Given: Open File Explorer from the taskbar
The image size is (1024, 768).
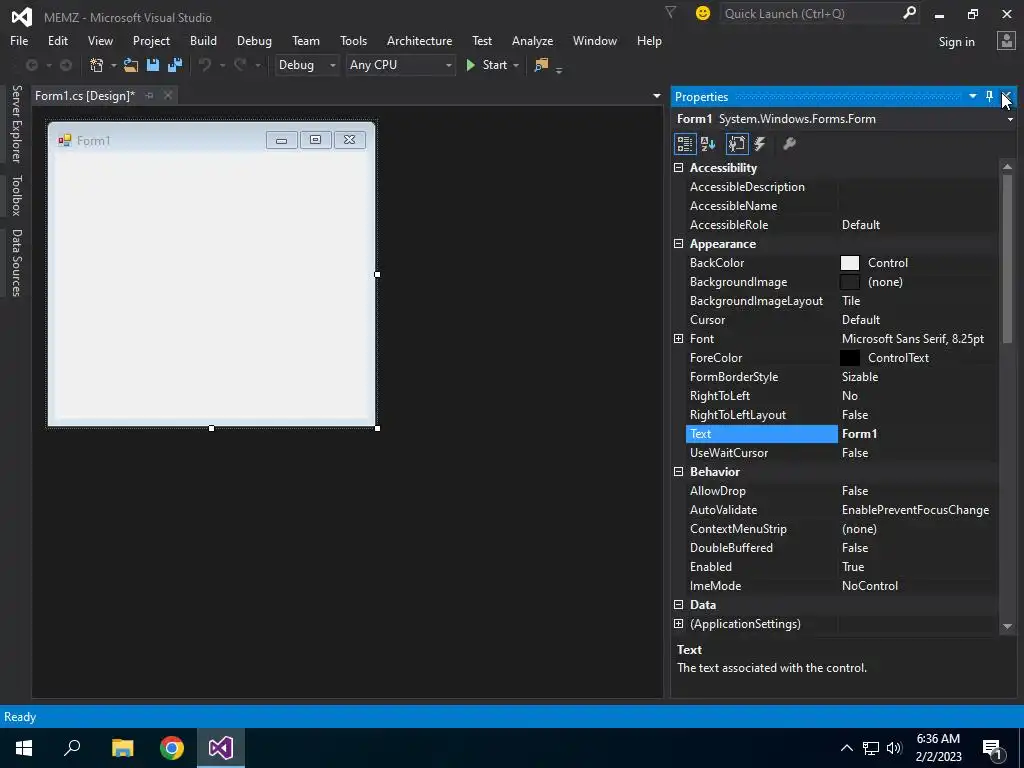Looking at the screenshot, I should coord(122,748).
